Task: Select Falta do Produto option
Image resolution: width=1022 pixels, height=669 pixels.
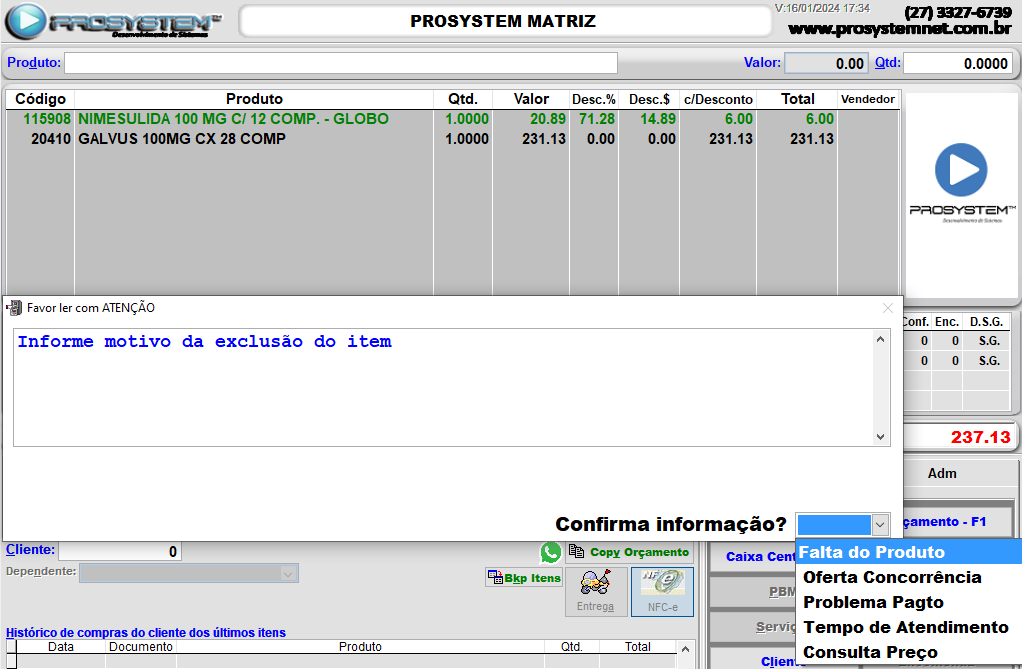Action: (909, 552)
